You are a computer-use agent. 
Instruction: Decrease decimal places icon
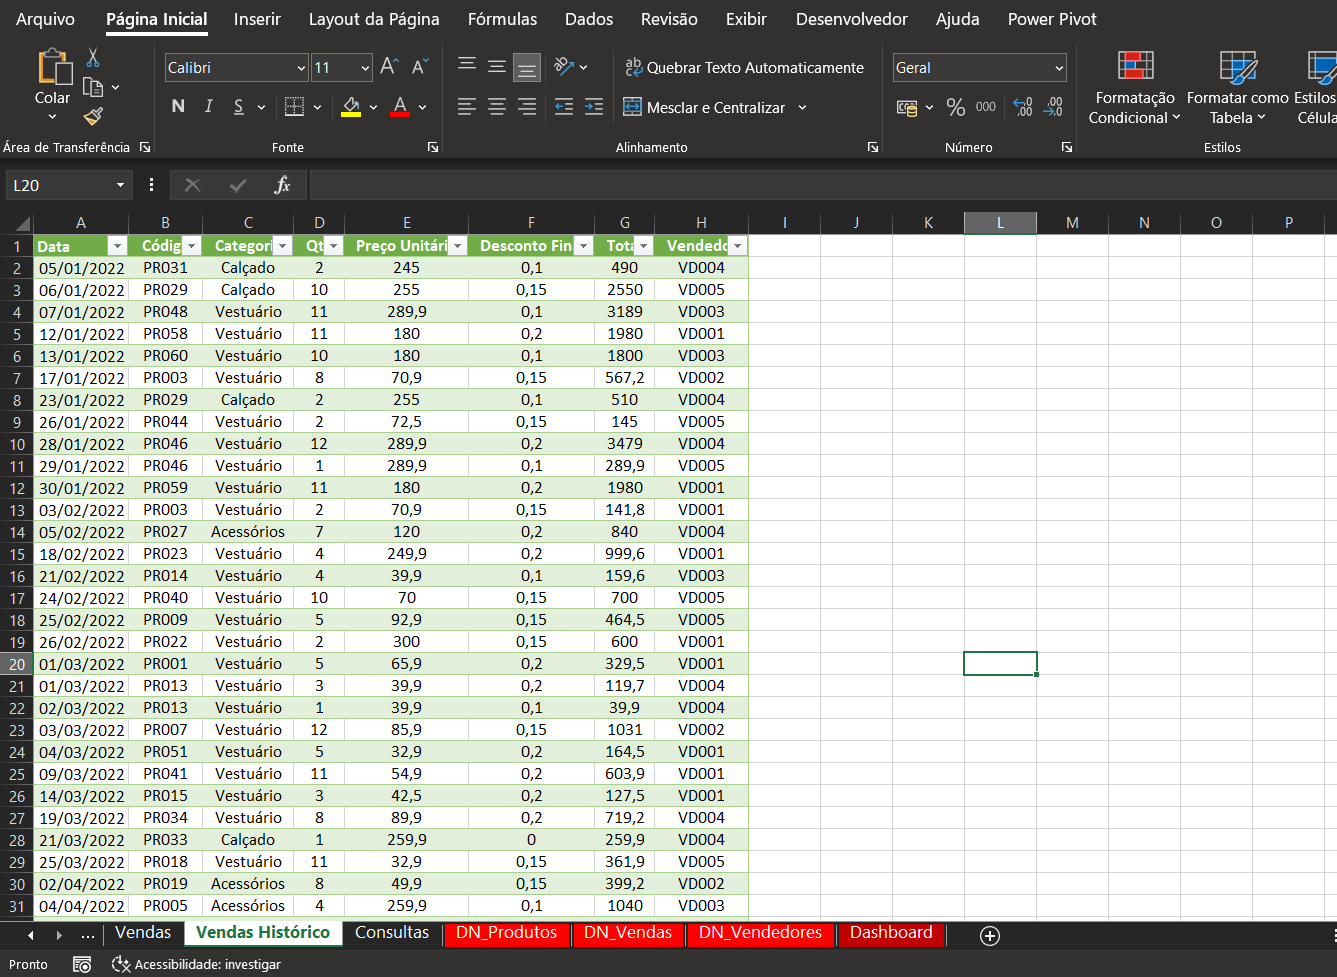[1053, 107]
